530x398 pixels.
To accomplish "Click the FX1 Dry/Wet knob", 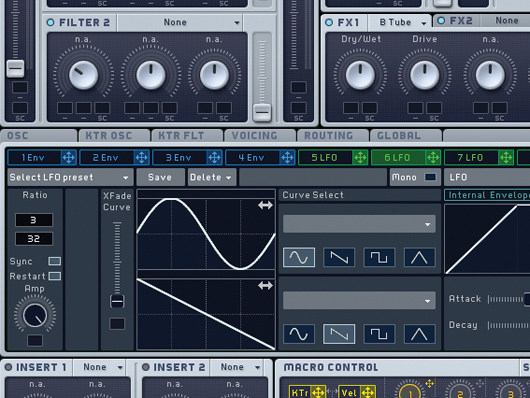I will coord(360,75).
